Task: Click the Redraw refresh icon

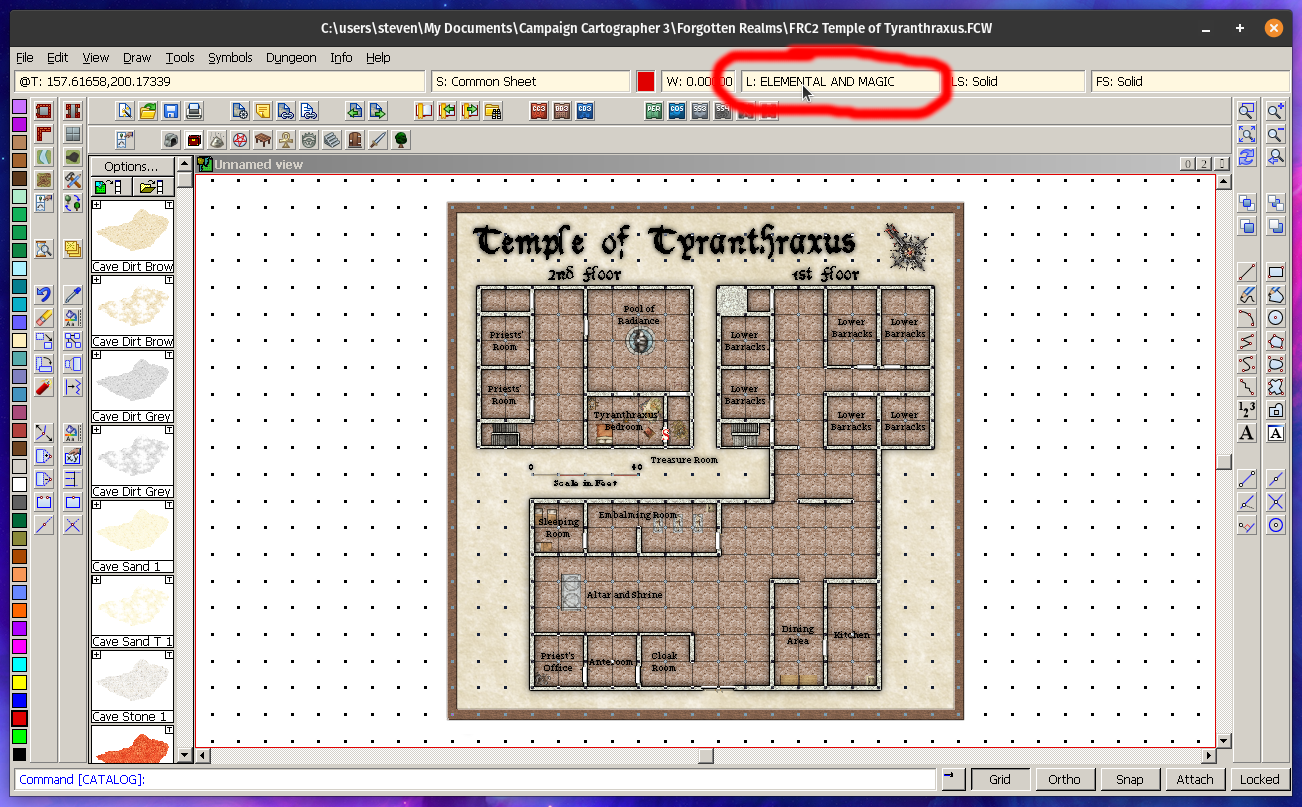Action: click(1247, 157)
